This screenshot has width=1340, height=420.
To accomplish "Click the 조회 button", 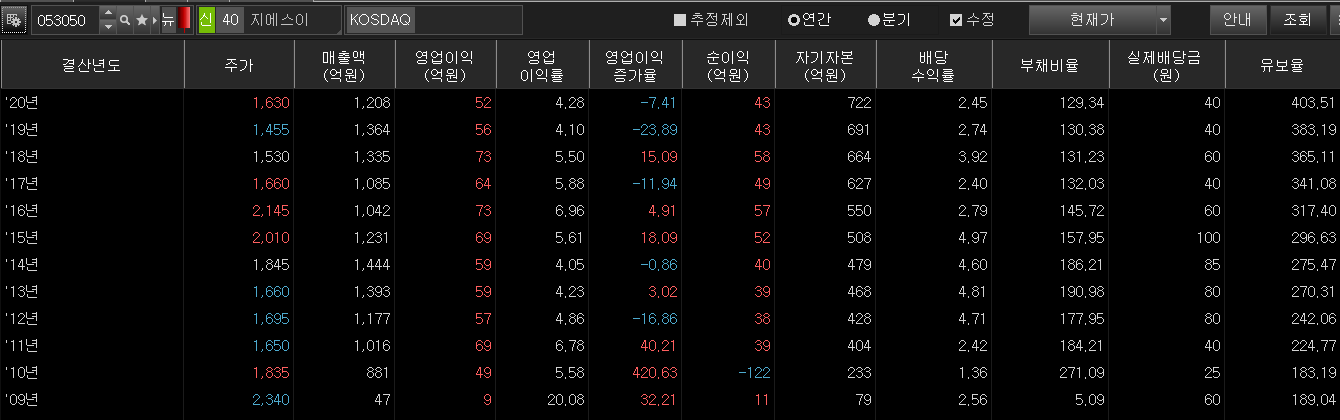I will tap(1298, 20).
